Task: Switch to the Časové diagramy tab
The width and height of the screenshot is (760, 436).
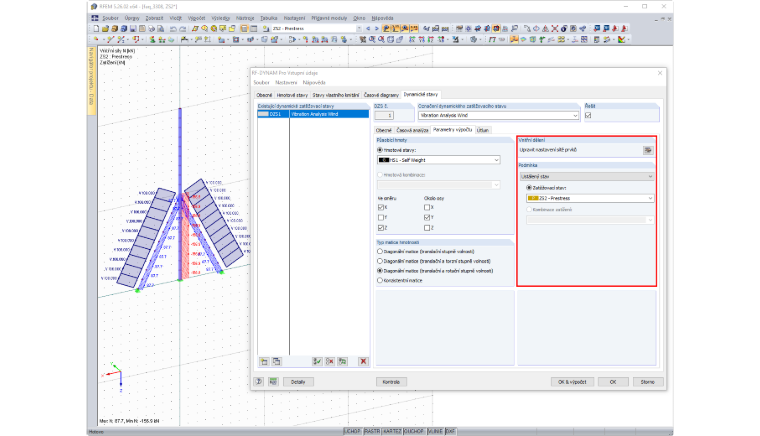Action: [381, 95]
